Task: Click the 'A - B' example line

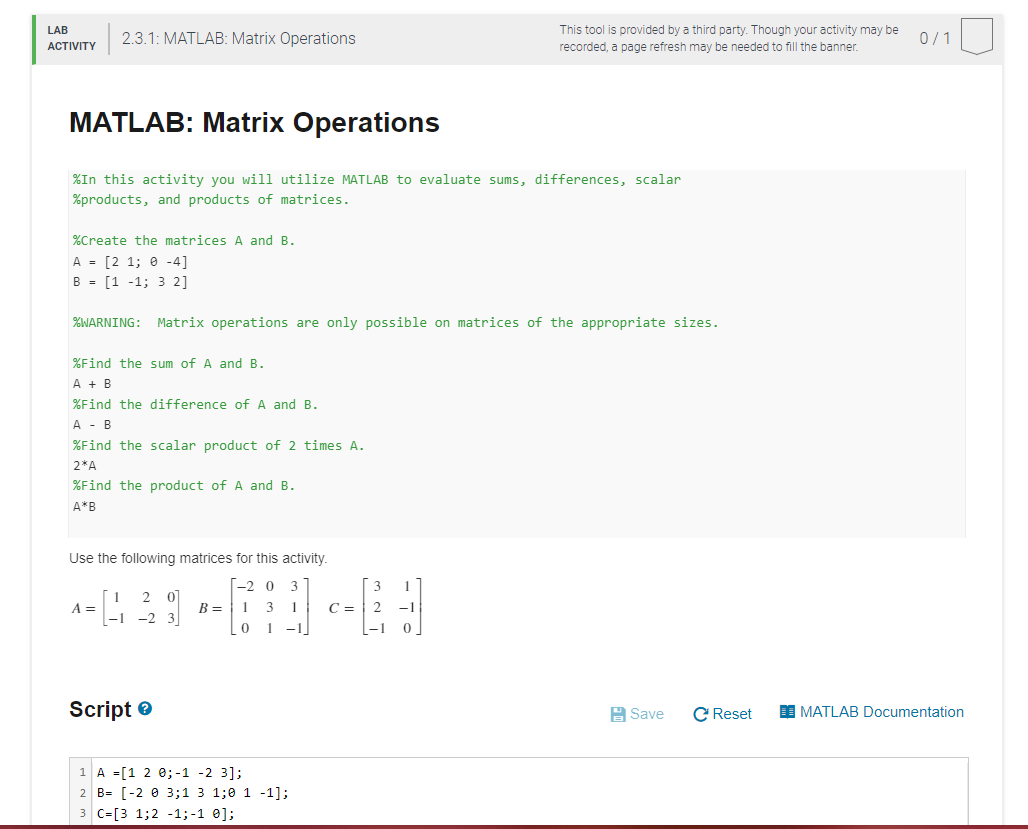Action: [92, 425]
